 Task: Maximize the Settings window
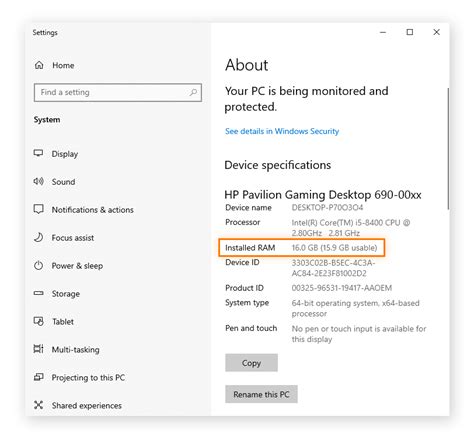tap(410, 32)
